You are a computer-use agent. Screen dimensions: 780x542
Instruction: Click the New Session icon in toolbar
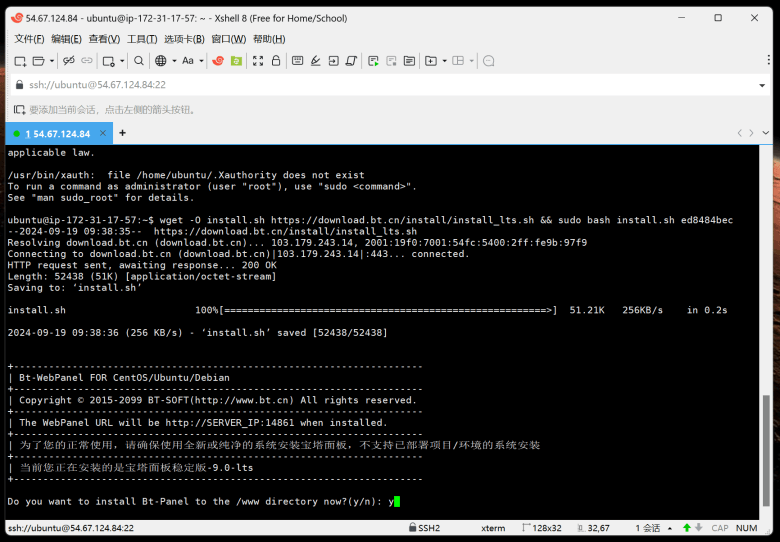[20, 61]
